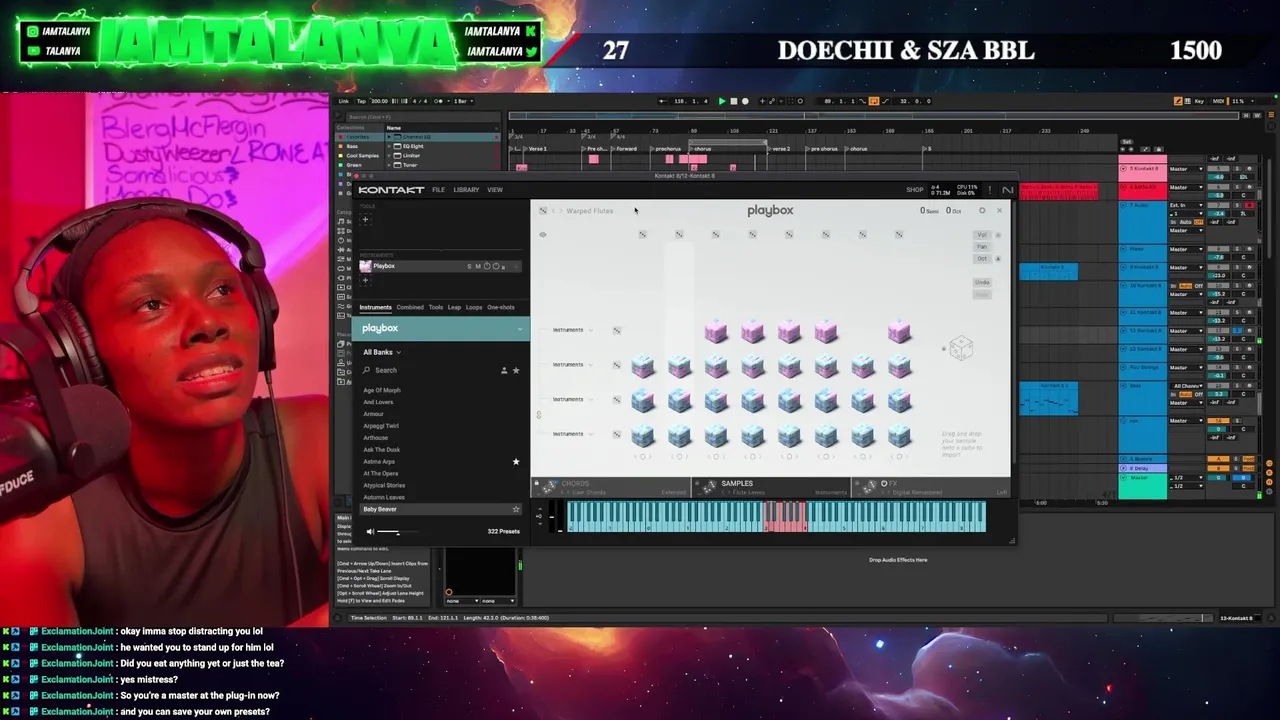Toggle the FX power button
The height and width of the screenshot is (720, 1280).
pos(883,484)
